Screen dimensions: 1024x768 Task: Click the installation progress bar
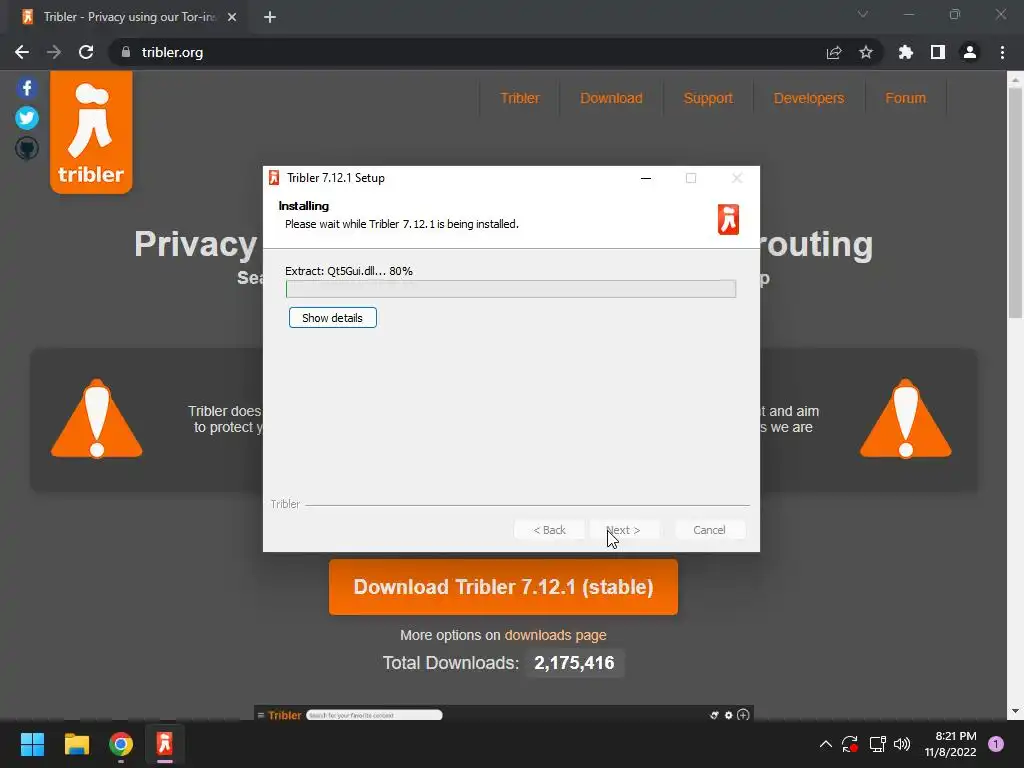pos(511,289)
